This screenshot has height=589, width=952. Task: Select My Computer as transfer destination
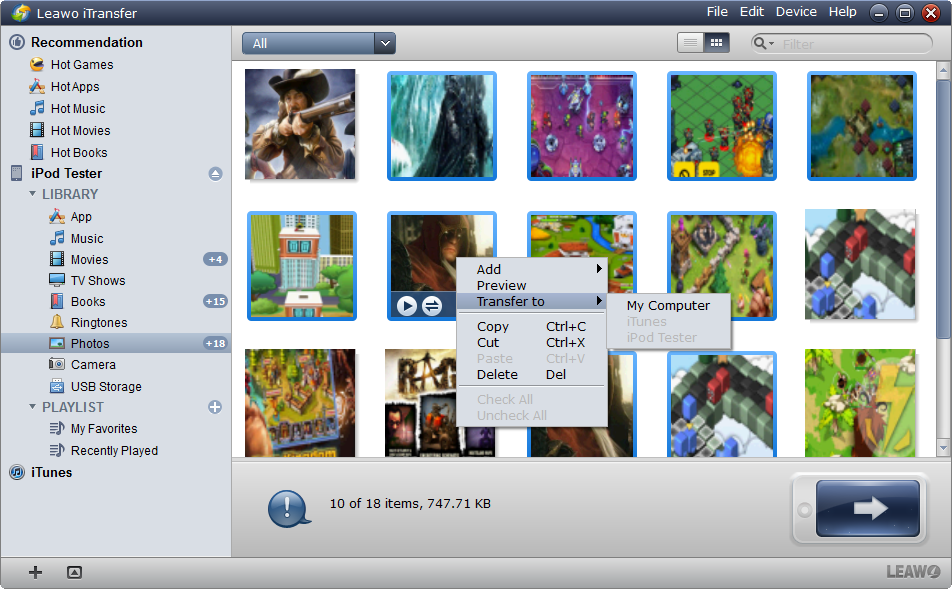click(668, 305)
